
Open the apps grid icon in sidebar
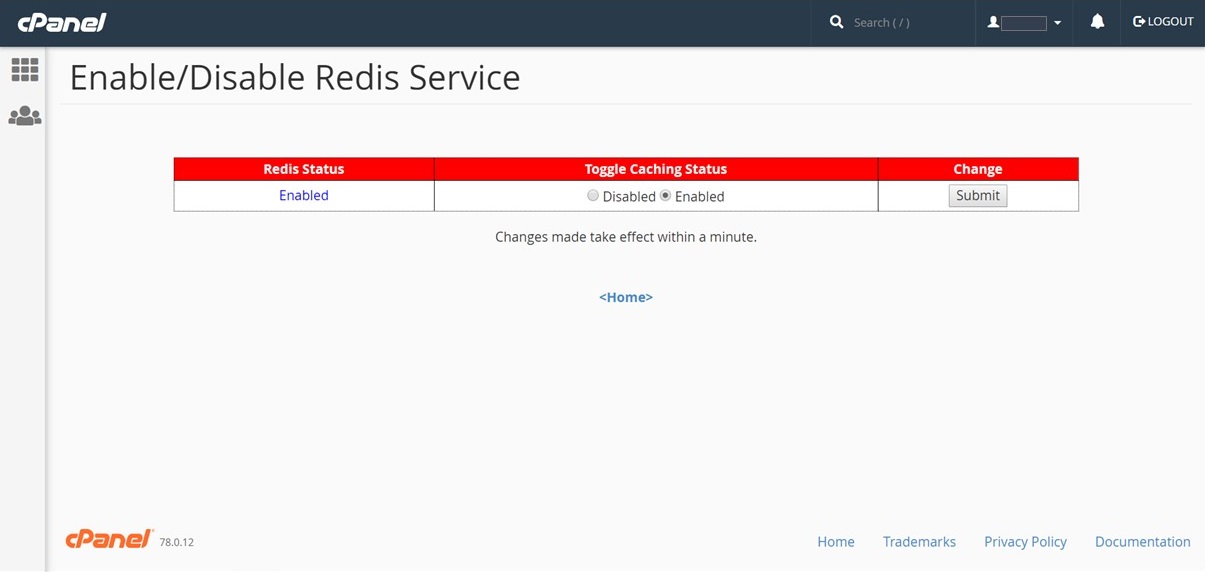(25, 69)
